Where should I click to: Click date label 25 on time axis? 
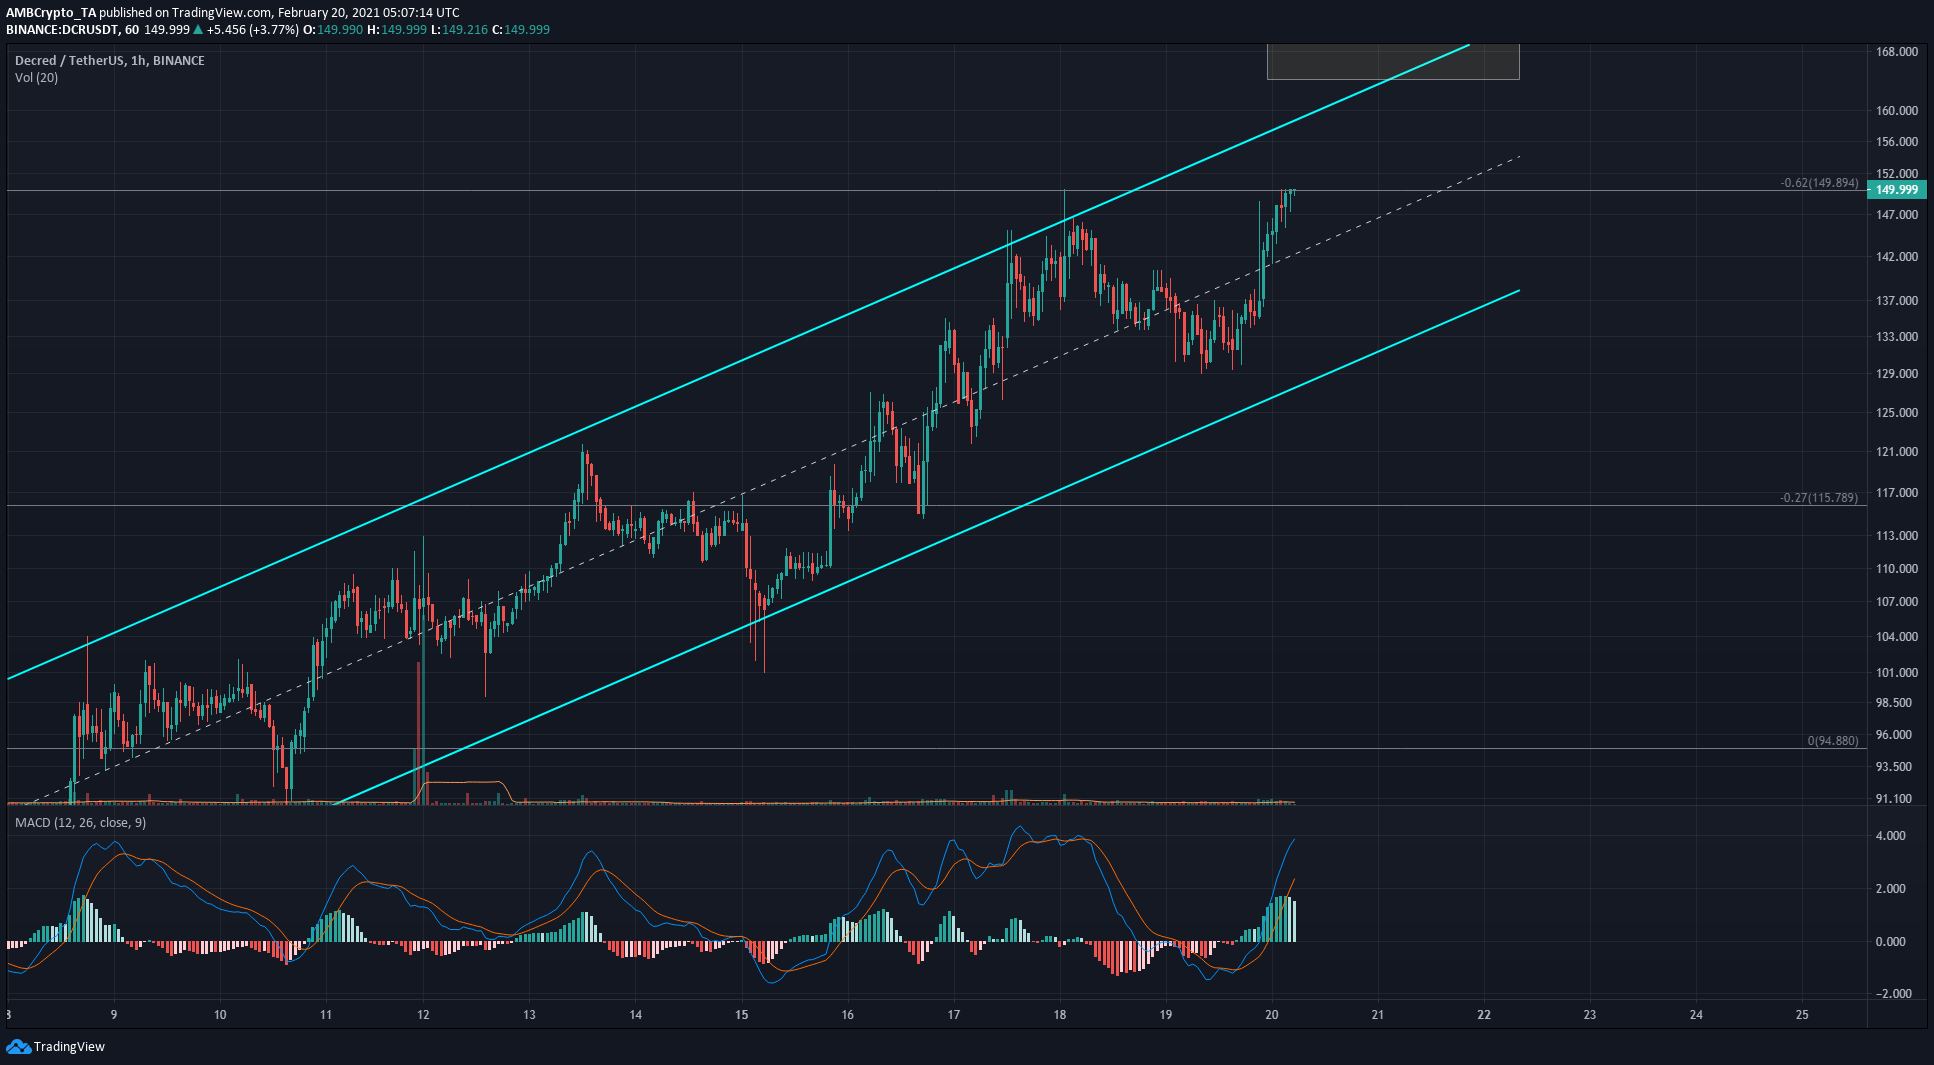point(1802,1015)
